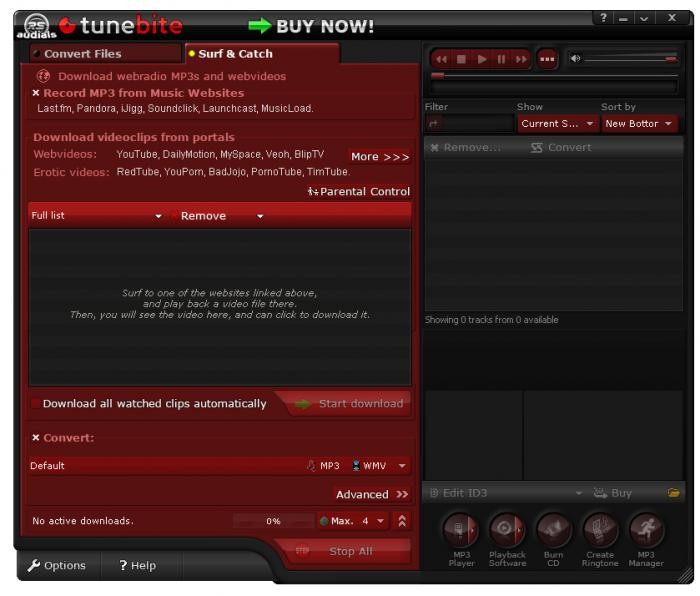Enable Download all watched clips automatically
This screenshot has height=596, width=700.
pyautogui.click(x=37, y=404)
